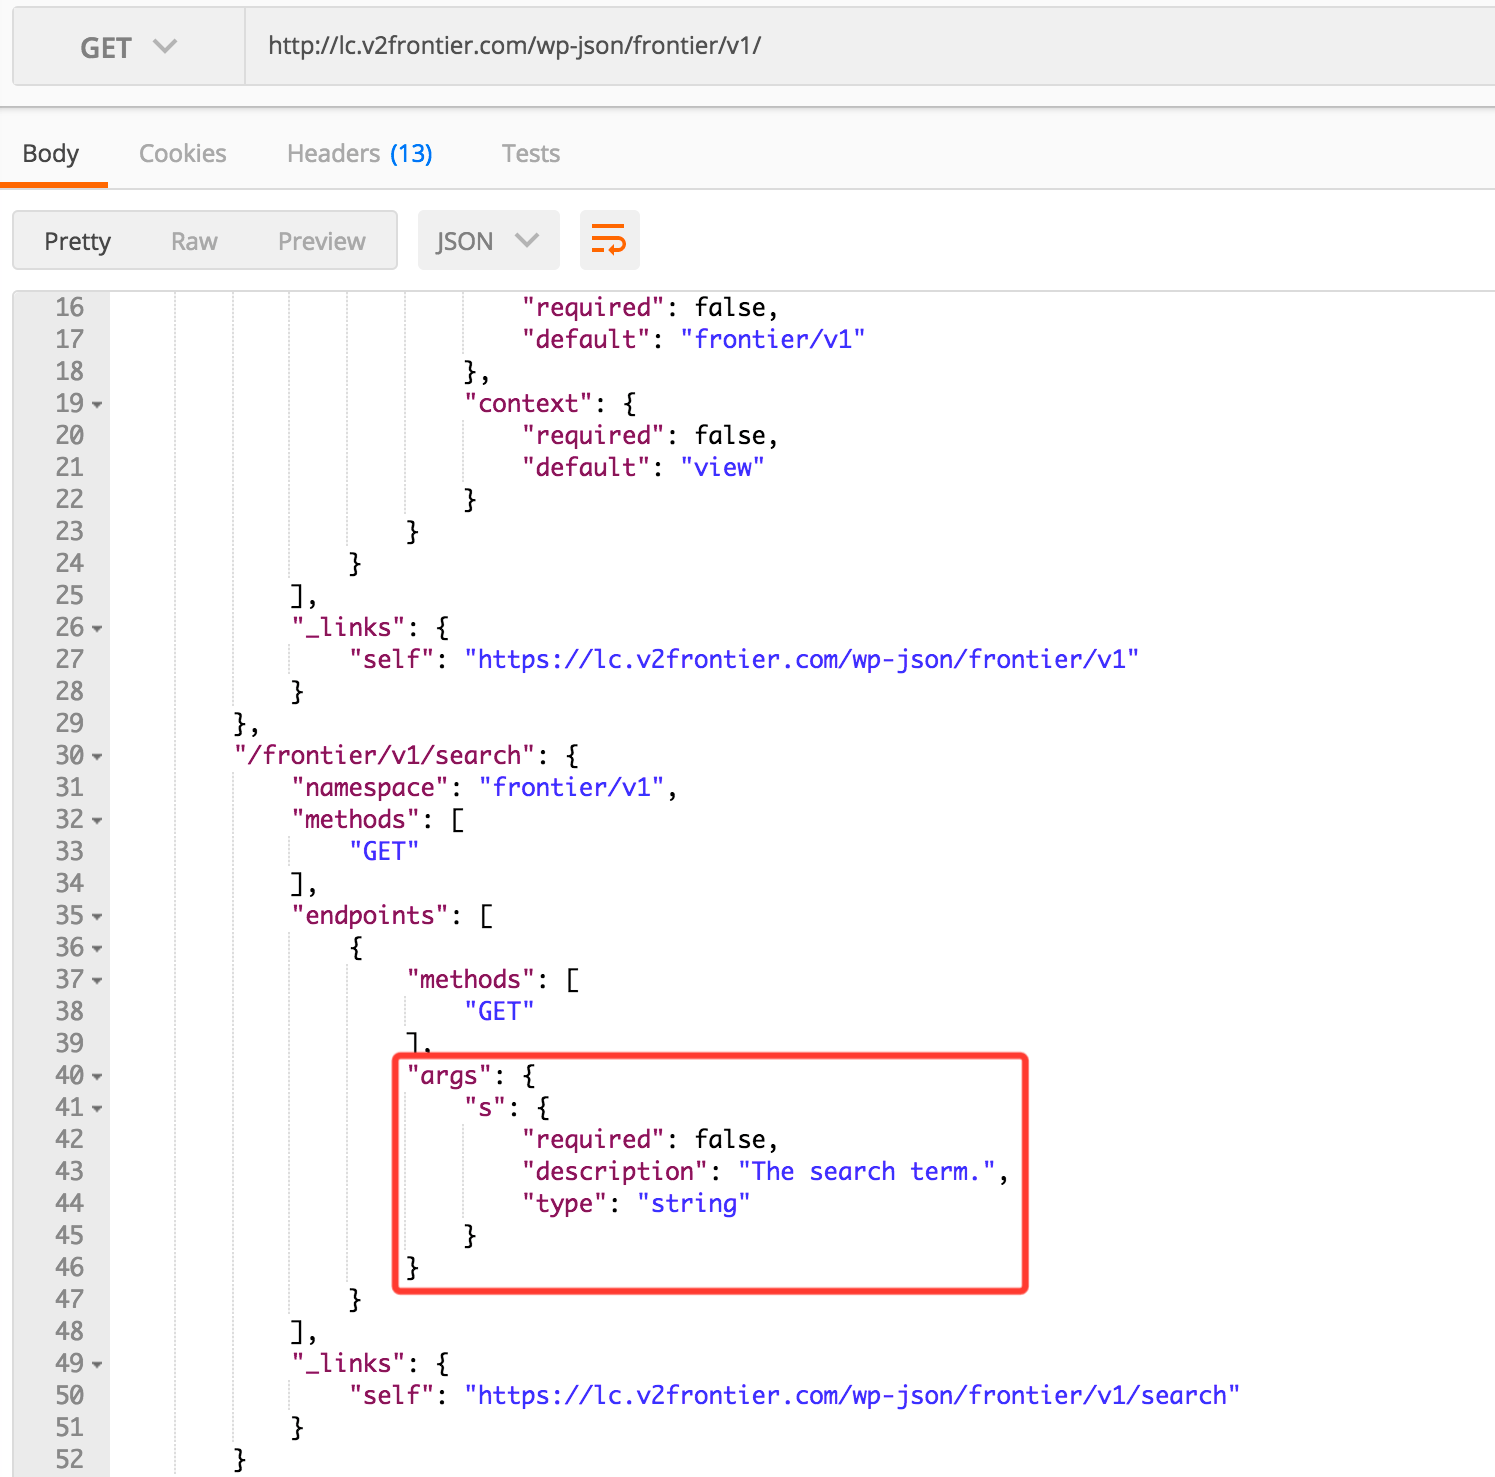
Task: Select the Raw view mode
Action: pos(194,241)
